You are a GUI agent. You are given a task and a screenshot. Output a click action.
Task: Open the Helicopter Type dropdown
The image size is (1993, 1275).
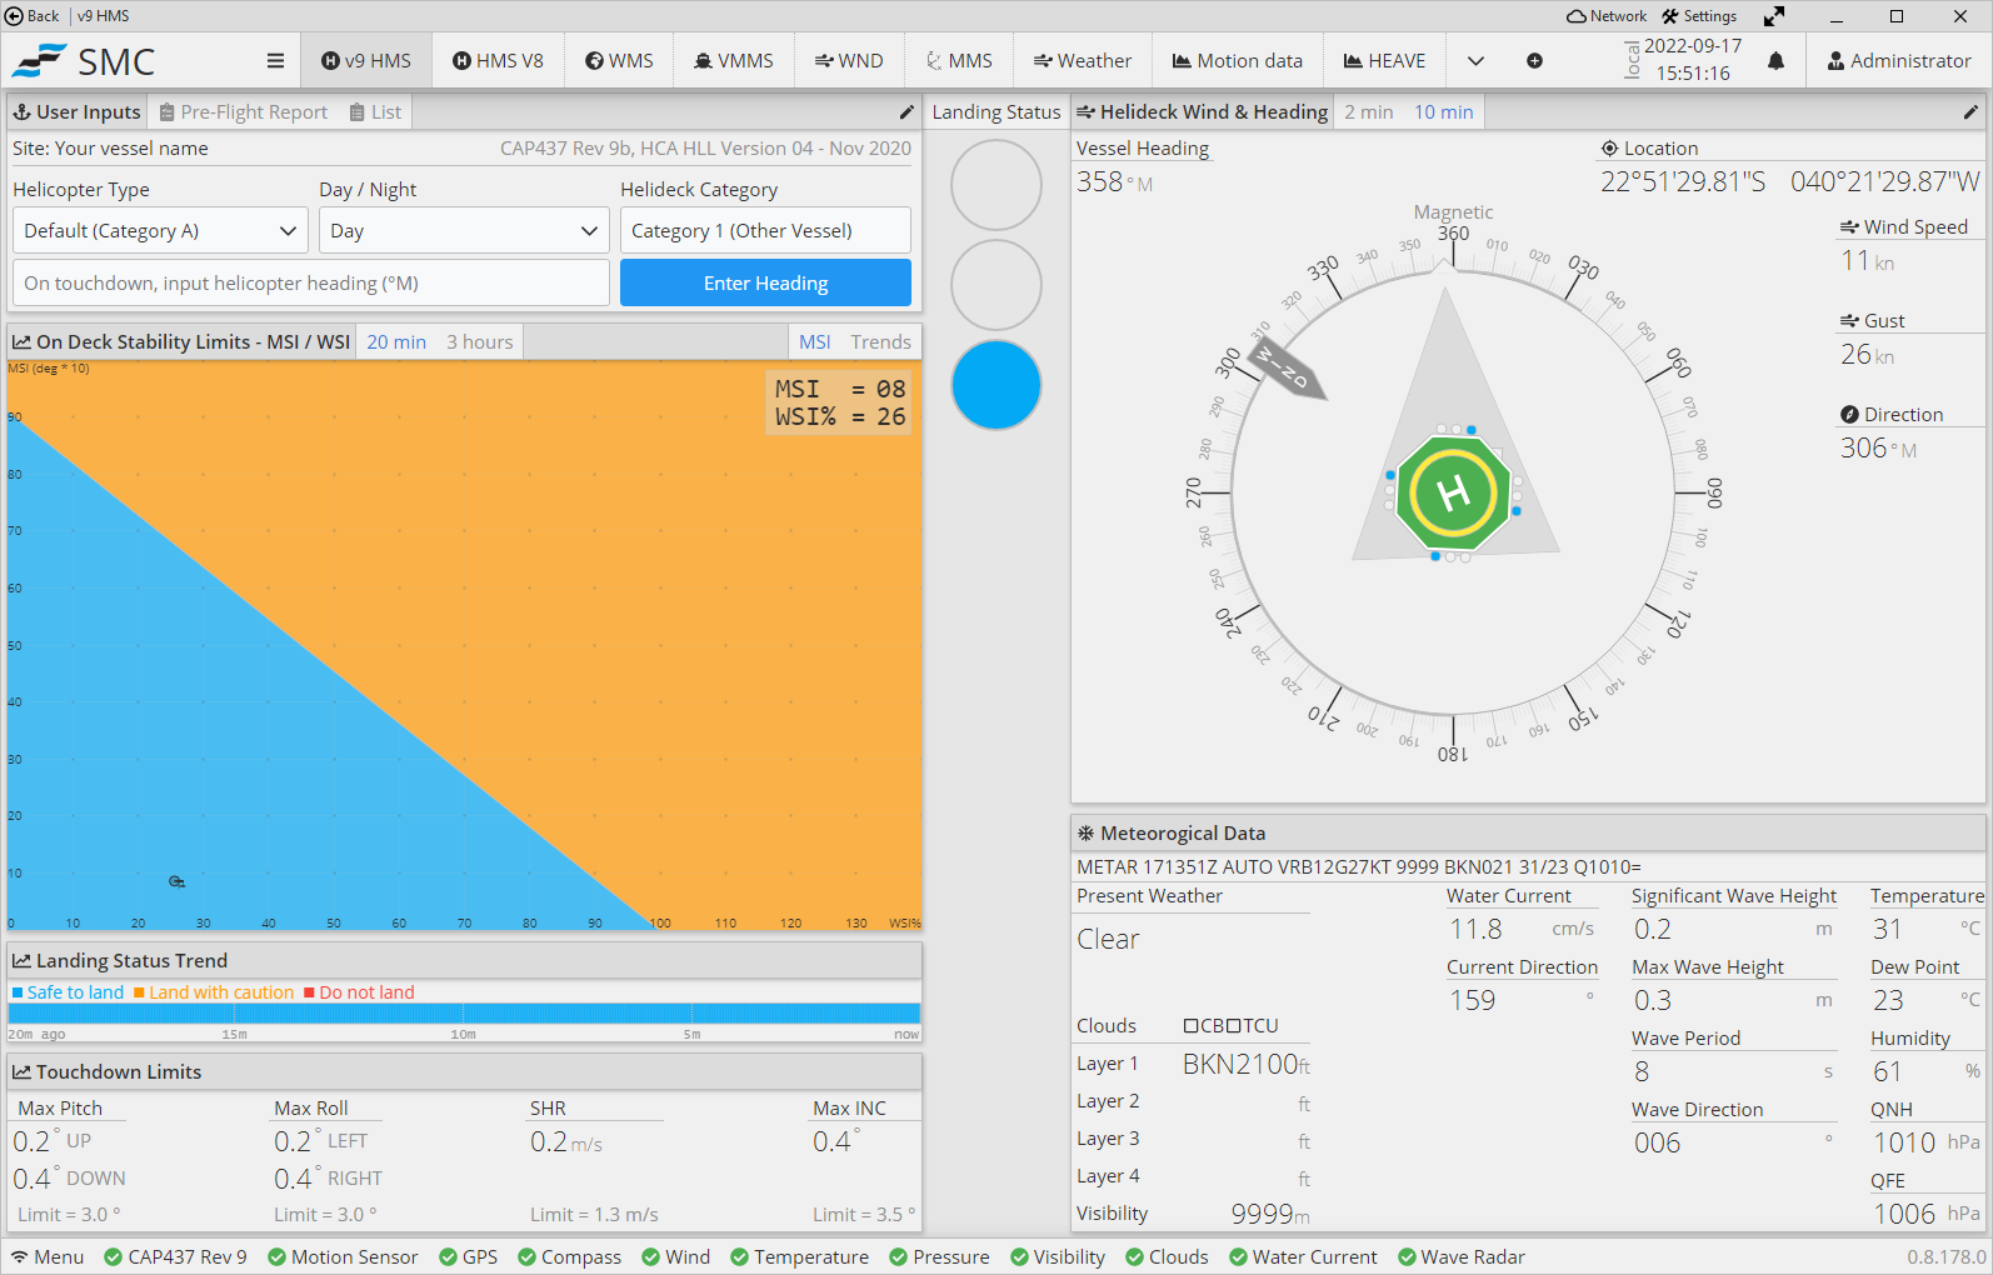pos(160,231)
